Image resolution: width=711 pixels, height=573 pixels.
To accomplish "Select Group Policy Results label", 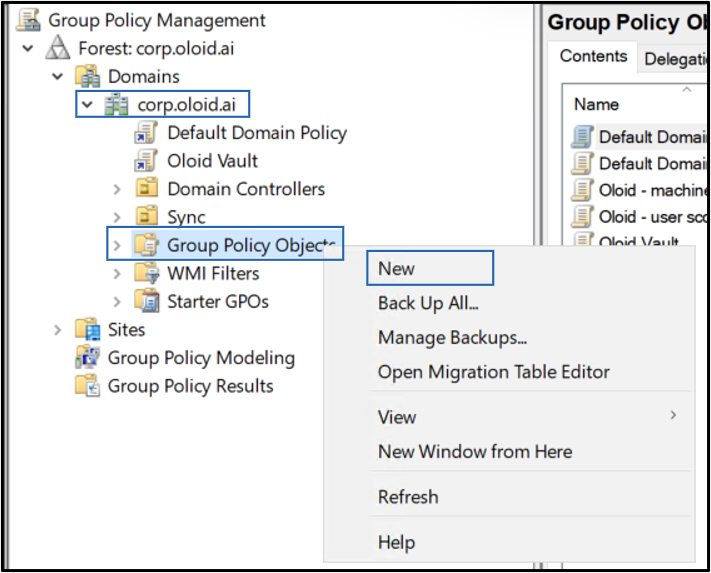I will [190, 386].
